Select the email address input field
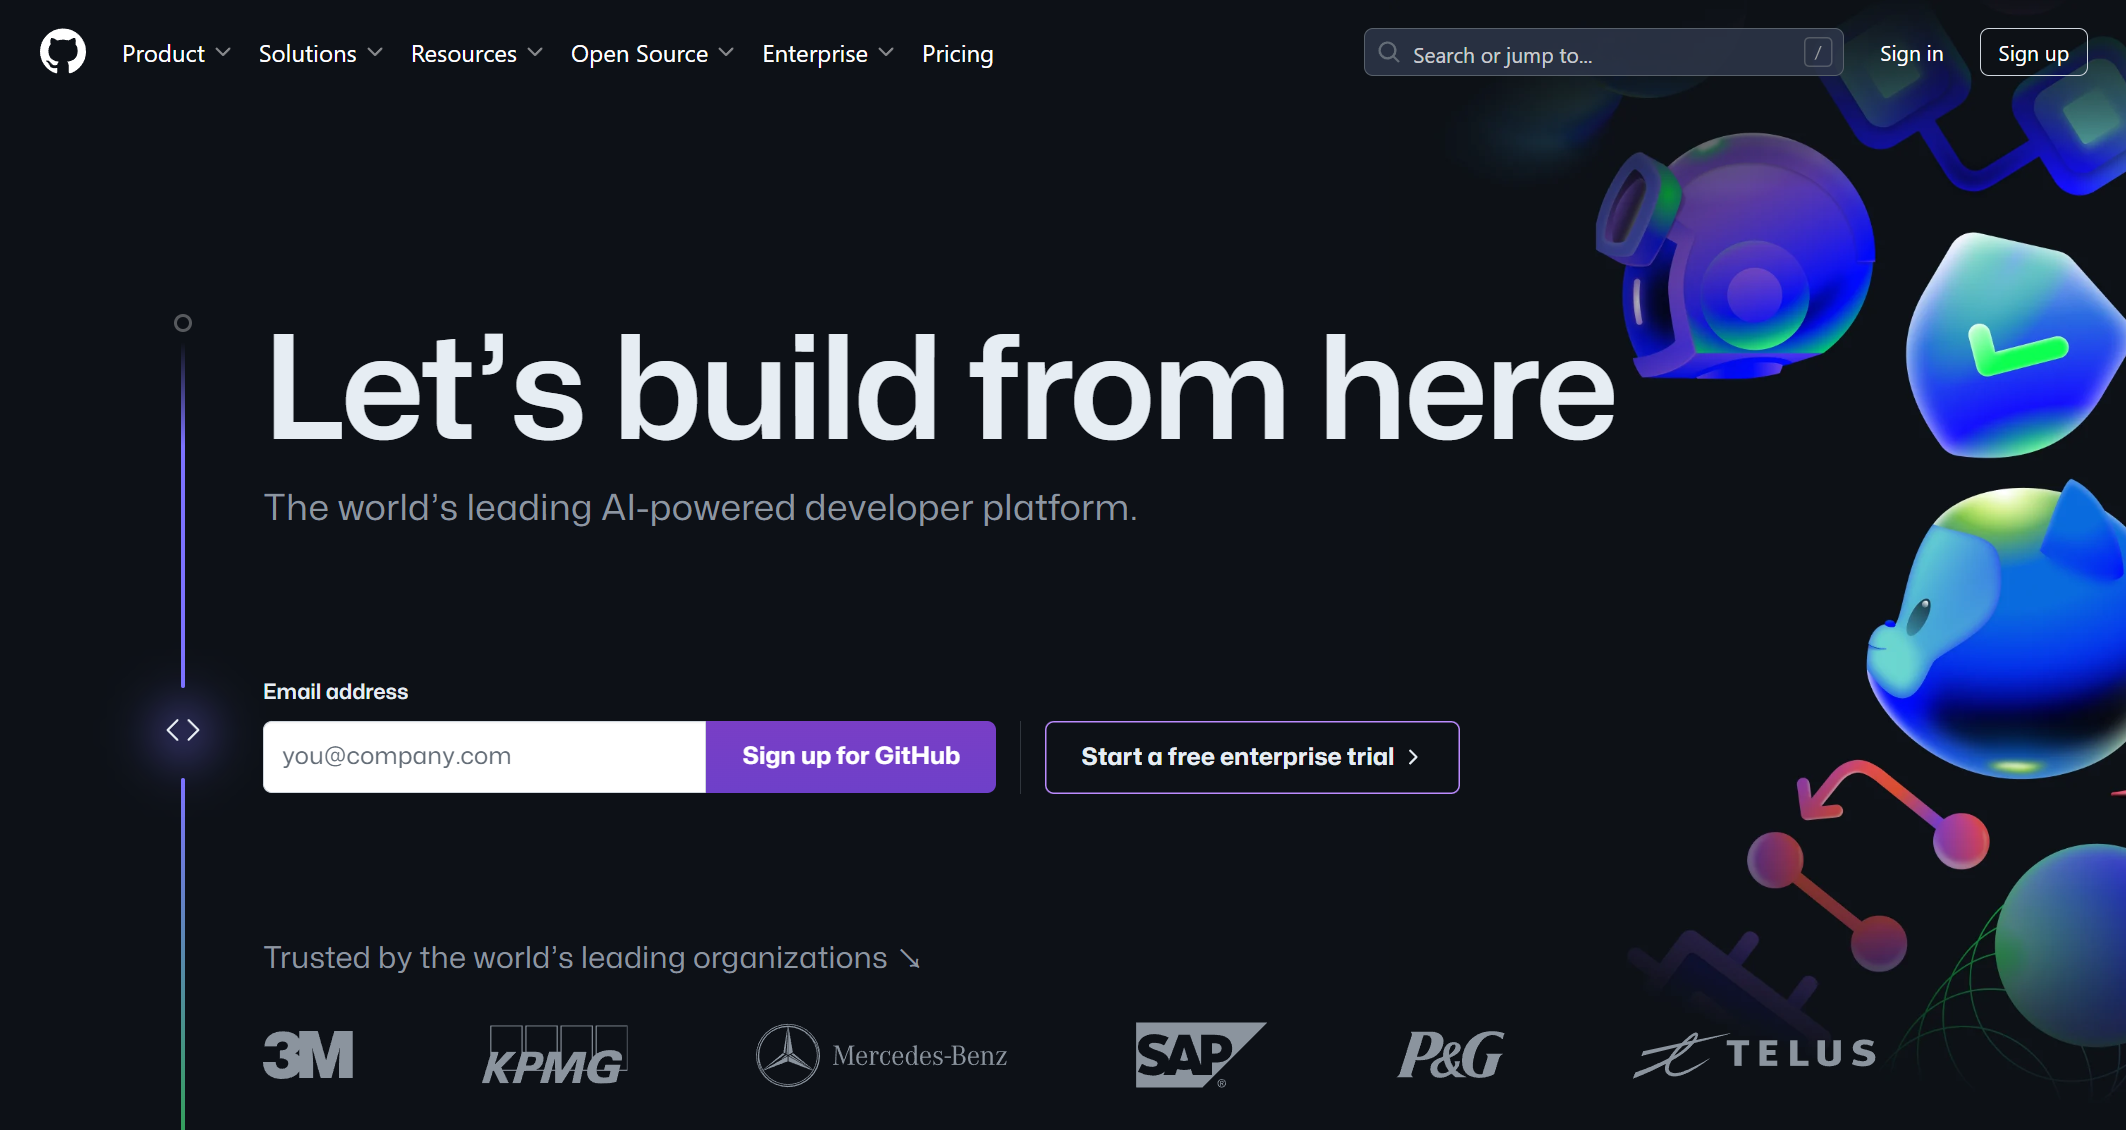Image resolution: width=2126 pixels, height=1130 pixels. (x=484, y=756)
